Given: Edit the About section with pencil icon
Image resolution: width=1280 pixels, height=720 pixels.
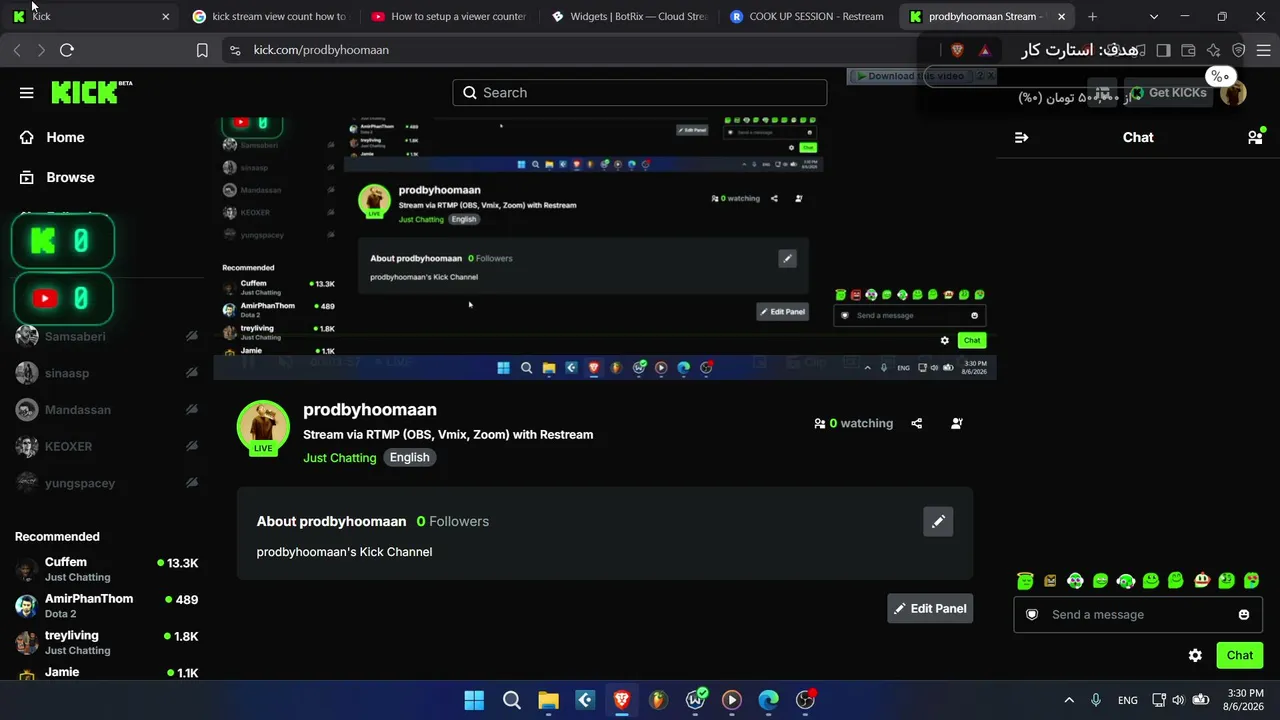Looking at the screenshot, I should tap(938, 521).
